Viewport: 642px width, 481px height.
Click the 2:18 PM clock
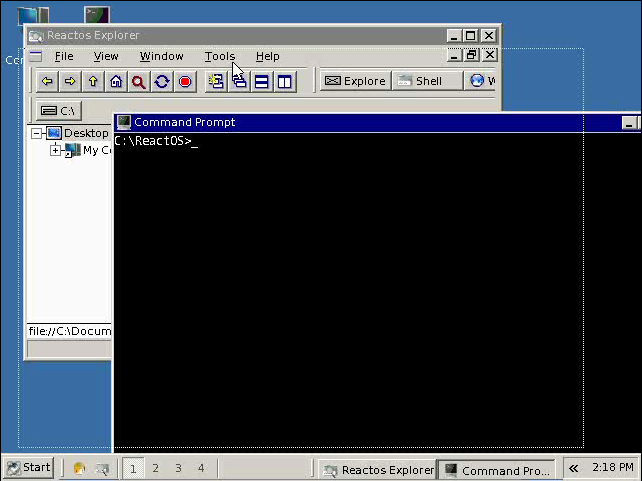pyautogui.click(x=613, y=467)
